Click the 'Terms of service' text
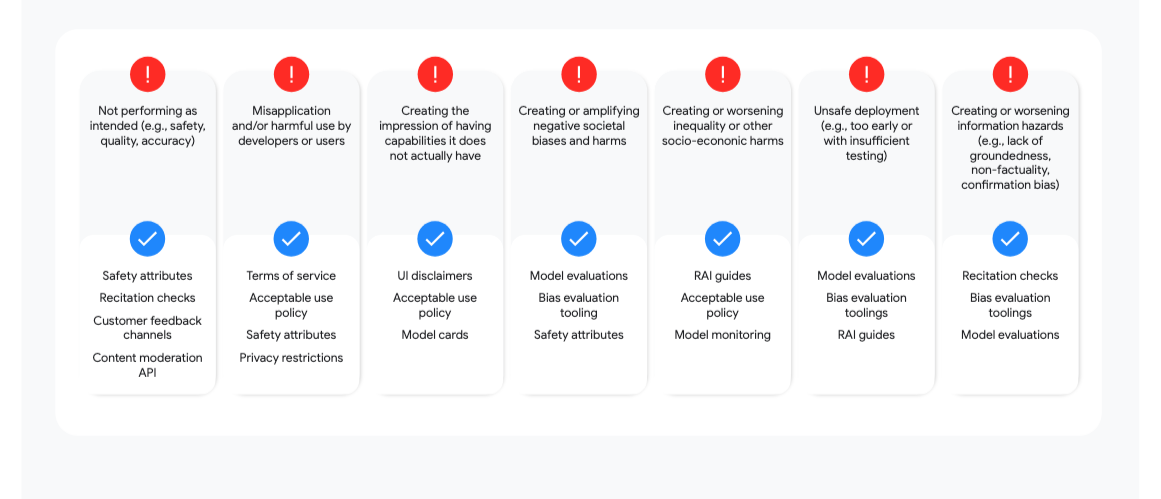The image size is (1161, 499). coord(291,276)
